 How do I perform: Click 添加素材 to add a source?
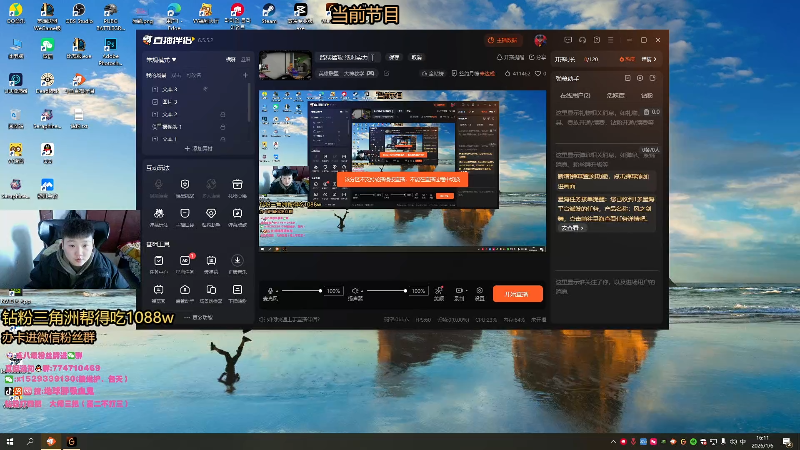pos(198,148)
